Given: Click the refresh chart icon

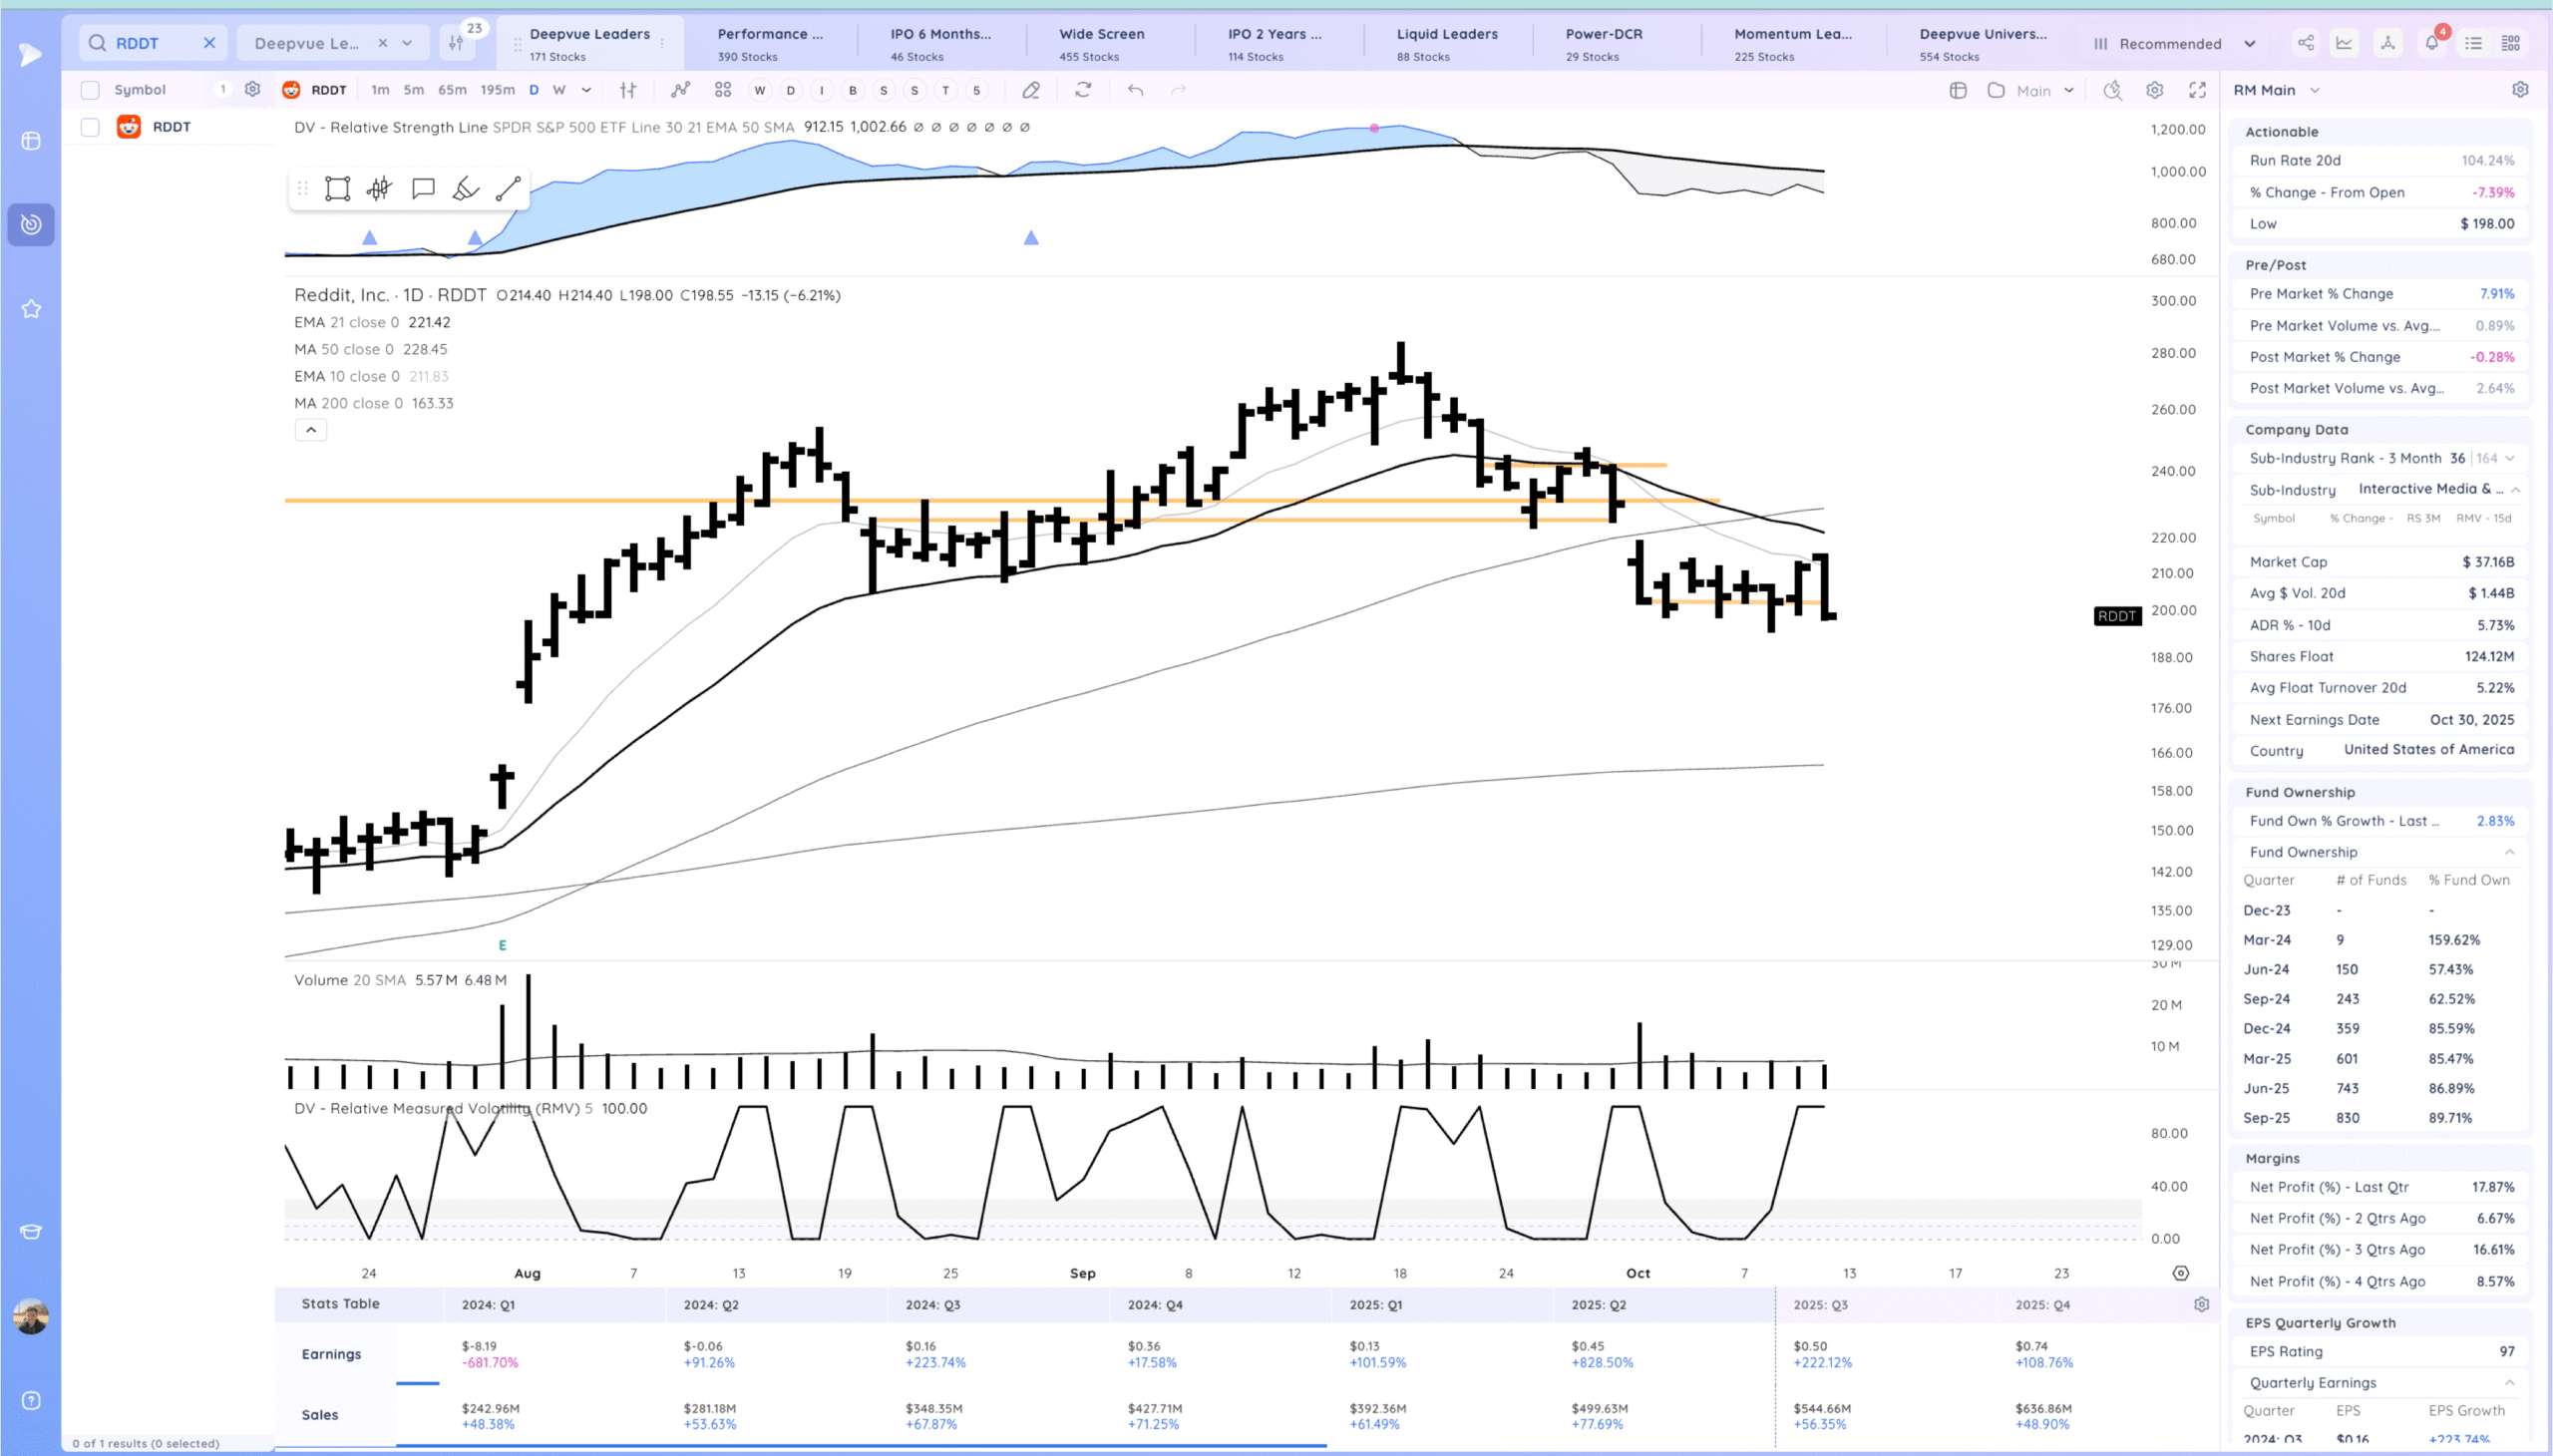Looking at the screenshot, I should 1083,90.
